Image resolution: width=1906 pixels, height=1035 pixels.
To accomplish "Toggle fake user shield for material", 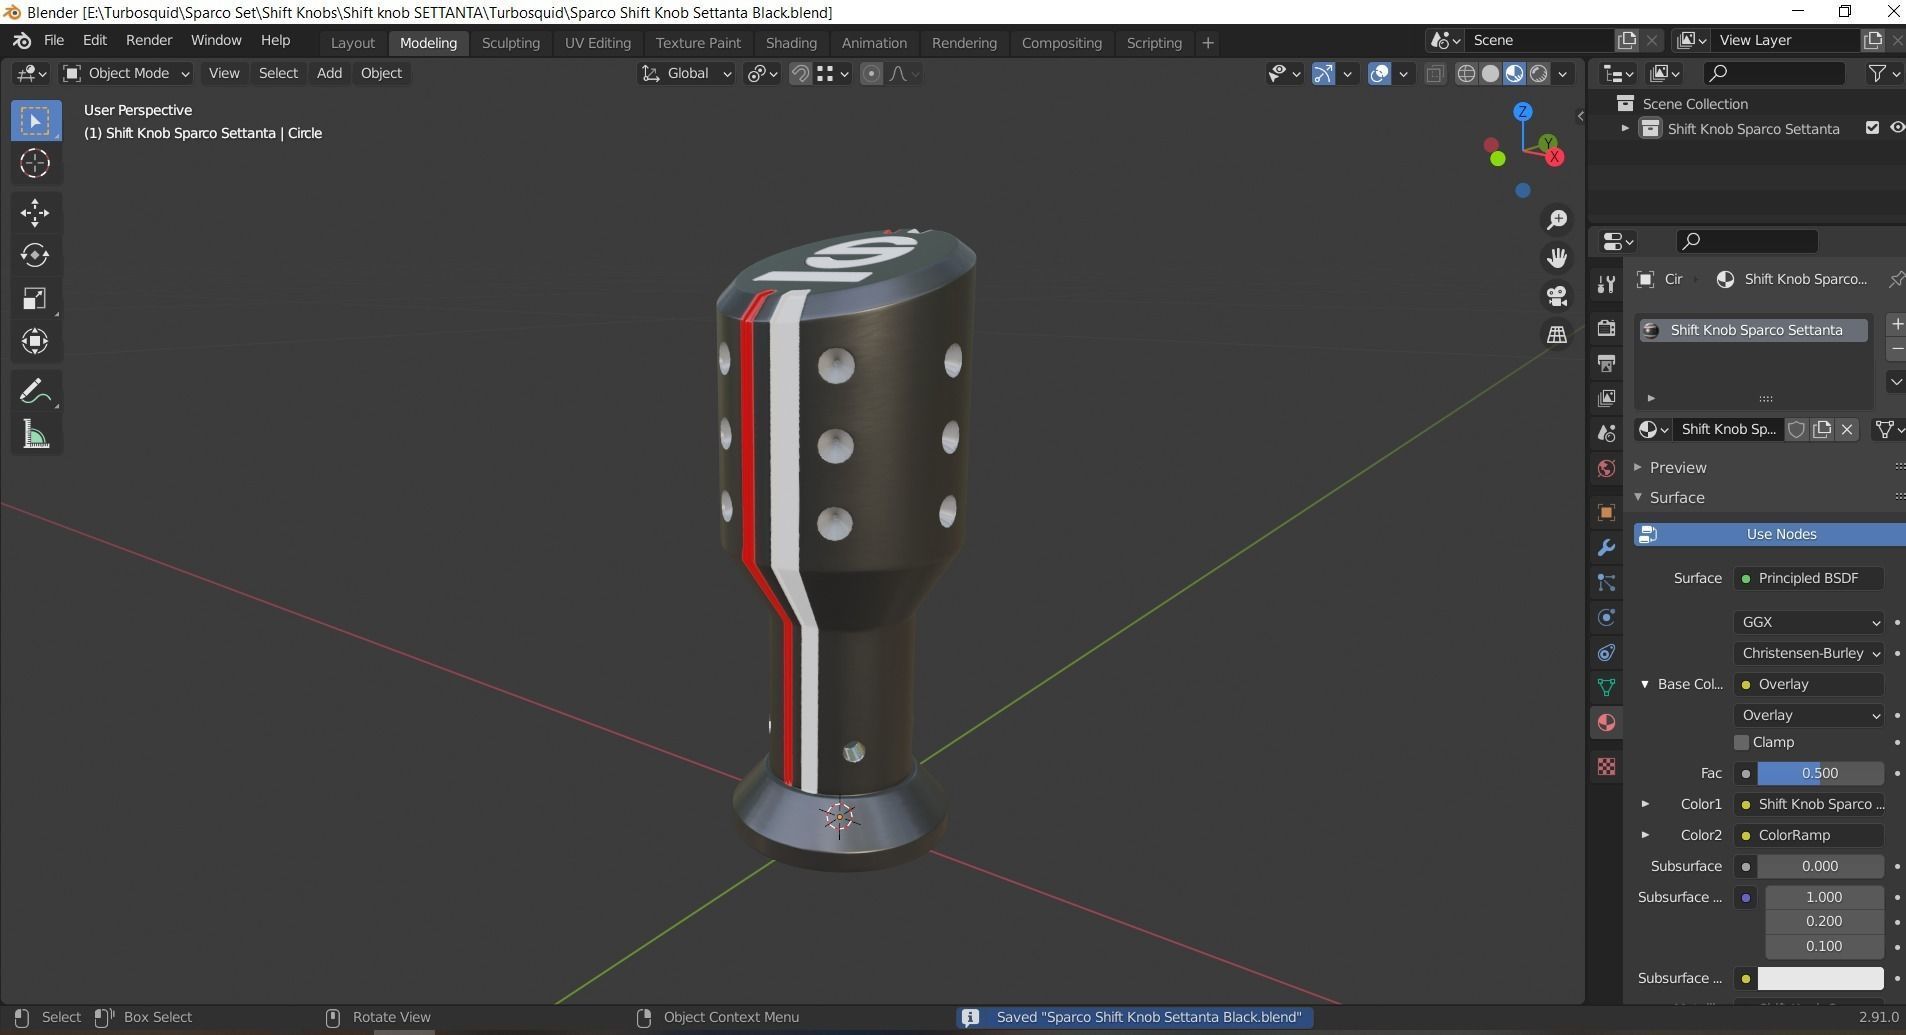I will [1797, 429].
